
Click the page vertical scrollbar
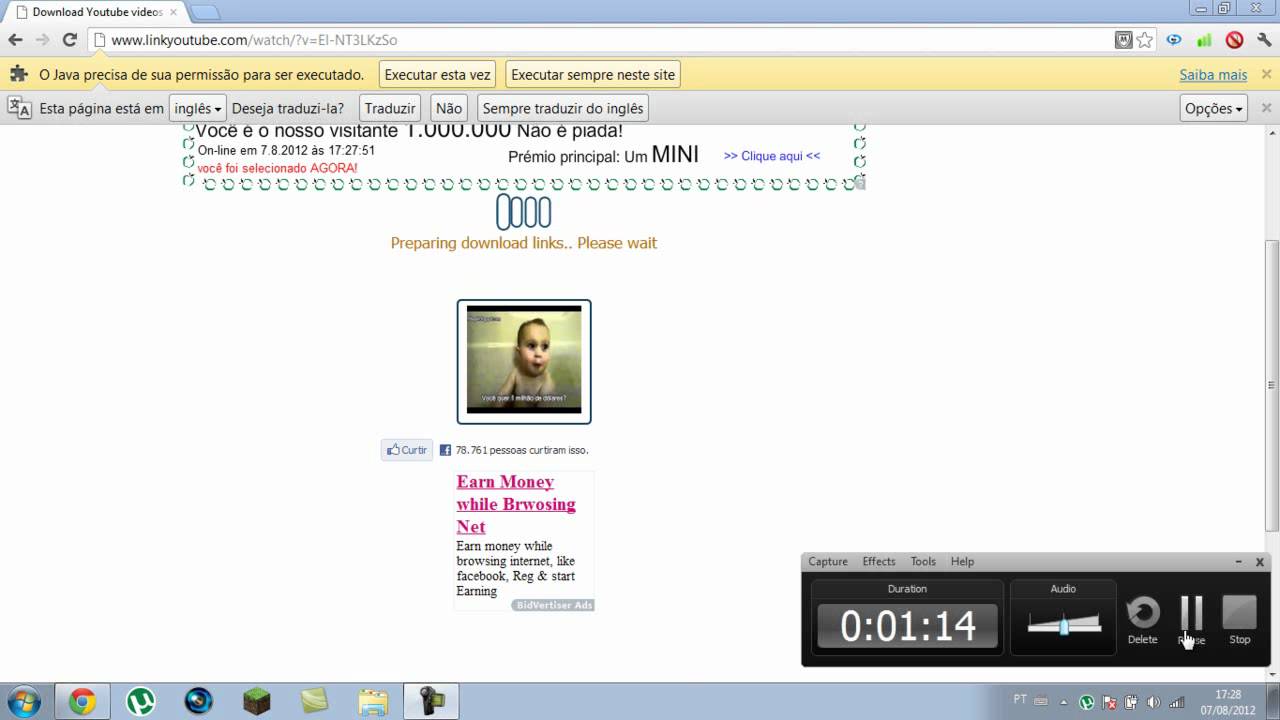pyautogui.click(x=1272, y=385)
